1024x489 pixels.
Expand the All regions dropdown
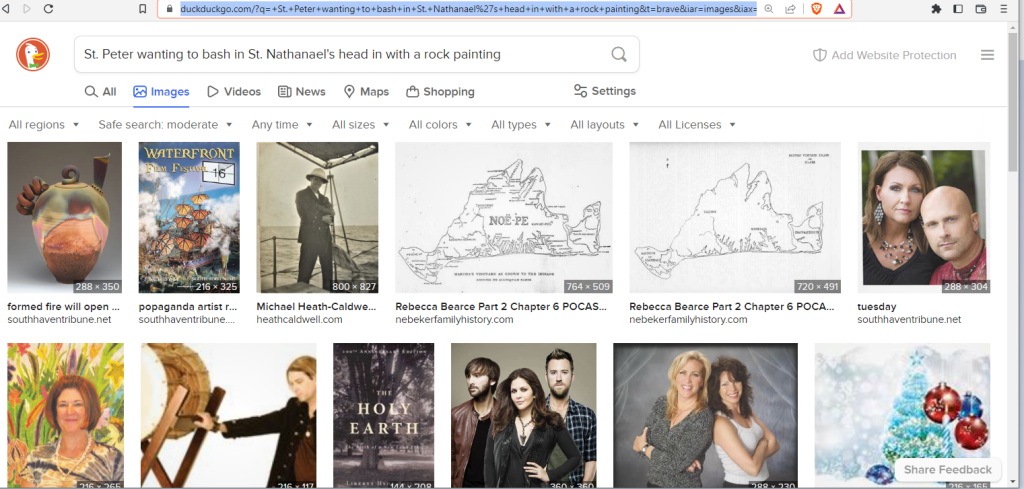tap(44, 125)
